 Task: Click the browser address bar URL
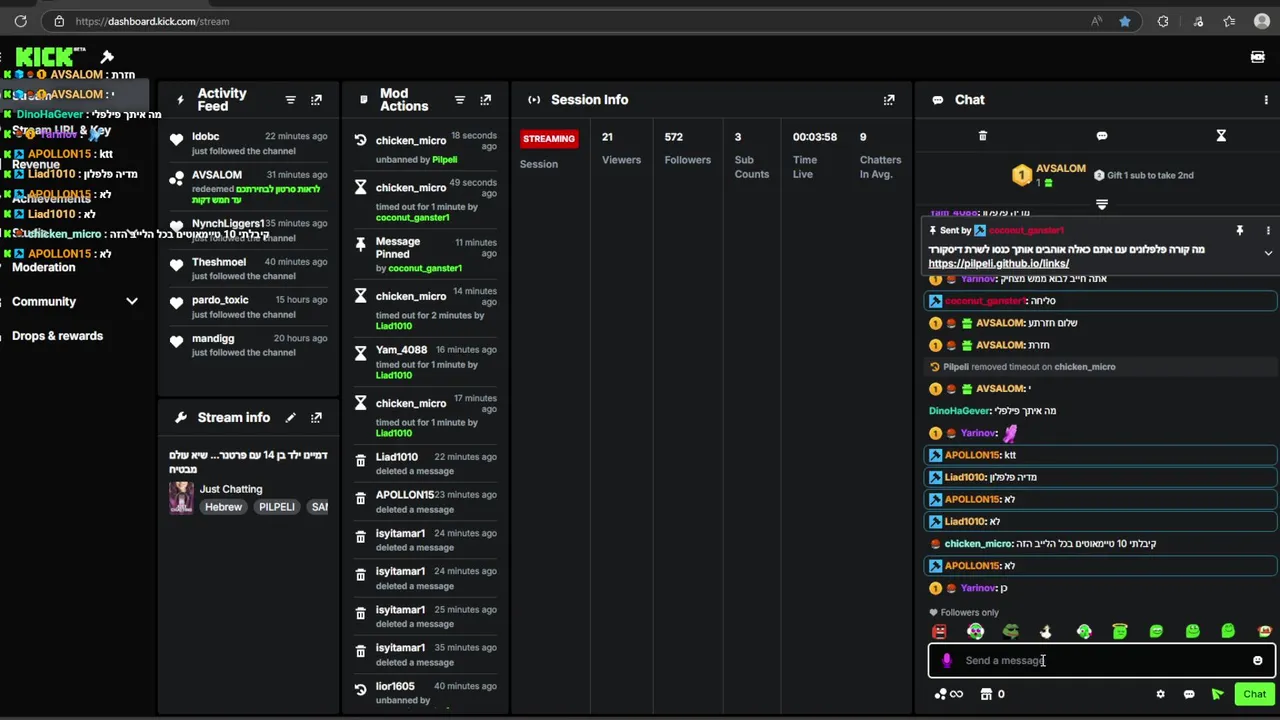click(152, 21)
